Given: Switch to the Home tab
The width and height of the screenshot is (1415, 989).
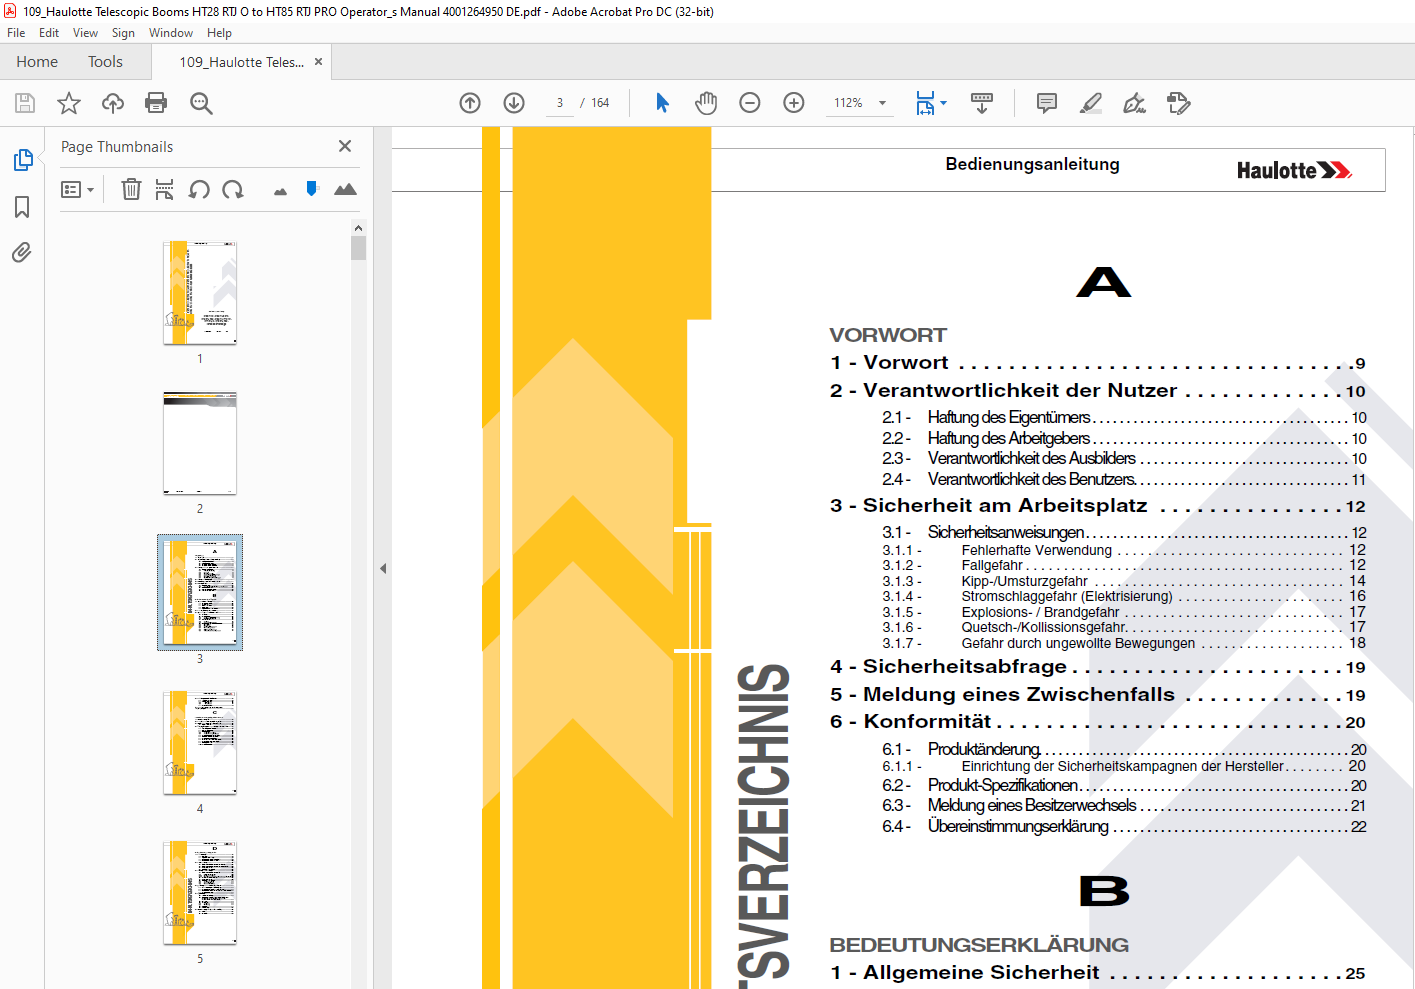Looking at the screenshot, I should point(37,62).
